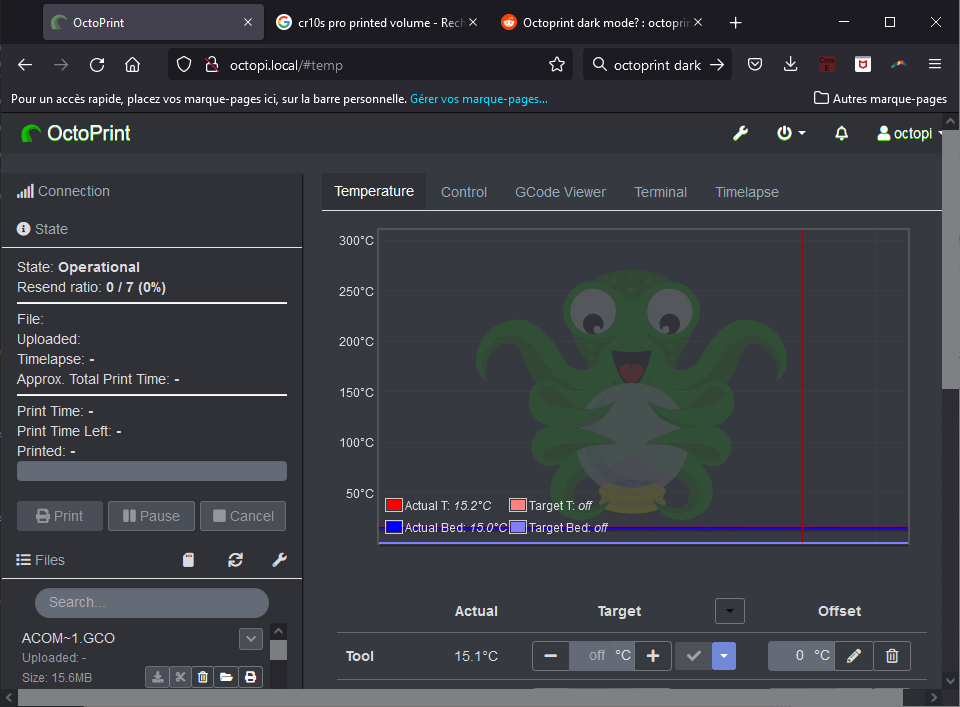The image size is (960, 707).
Task: Collapse the Files panel header
Action: [x=40, y=560]
